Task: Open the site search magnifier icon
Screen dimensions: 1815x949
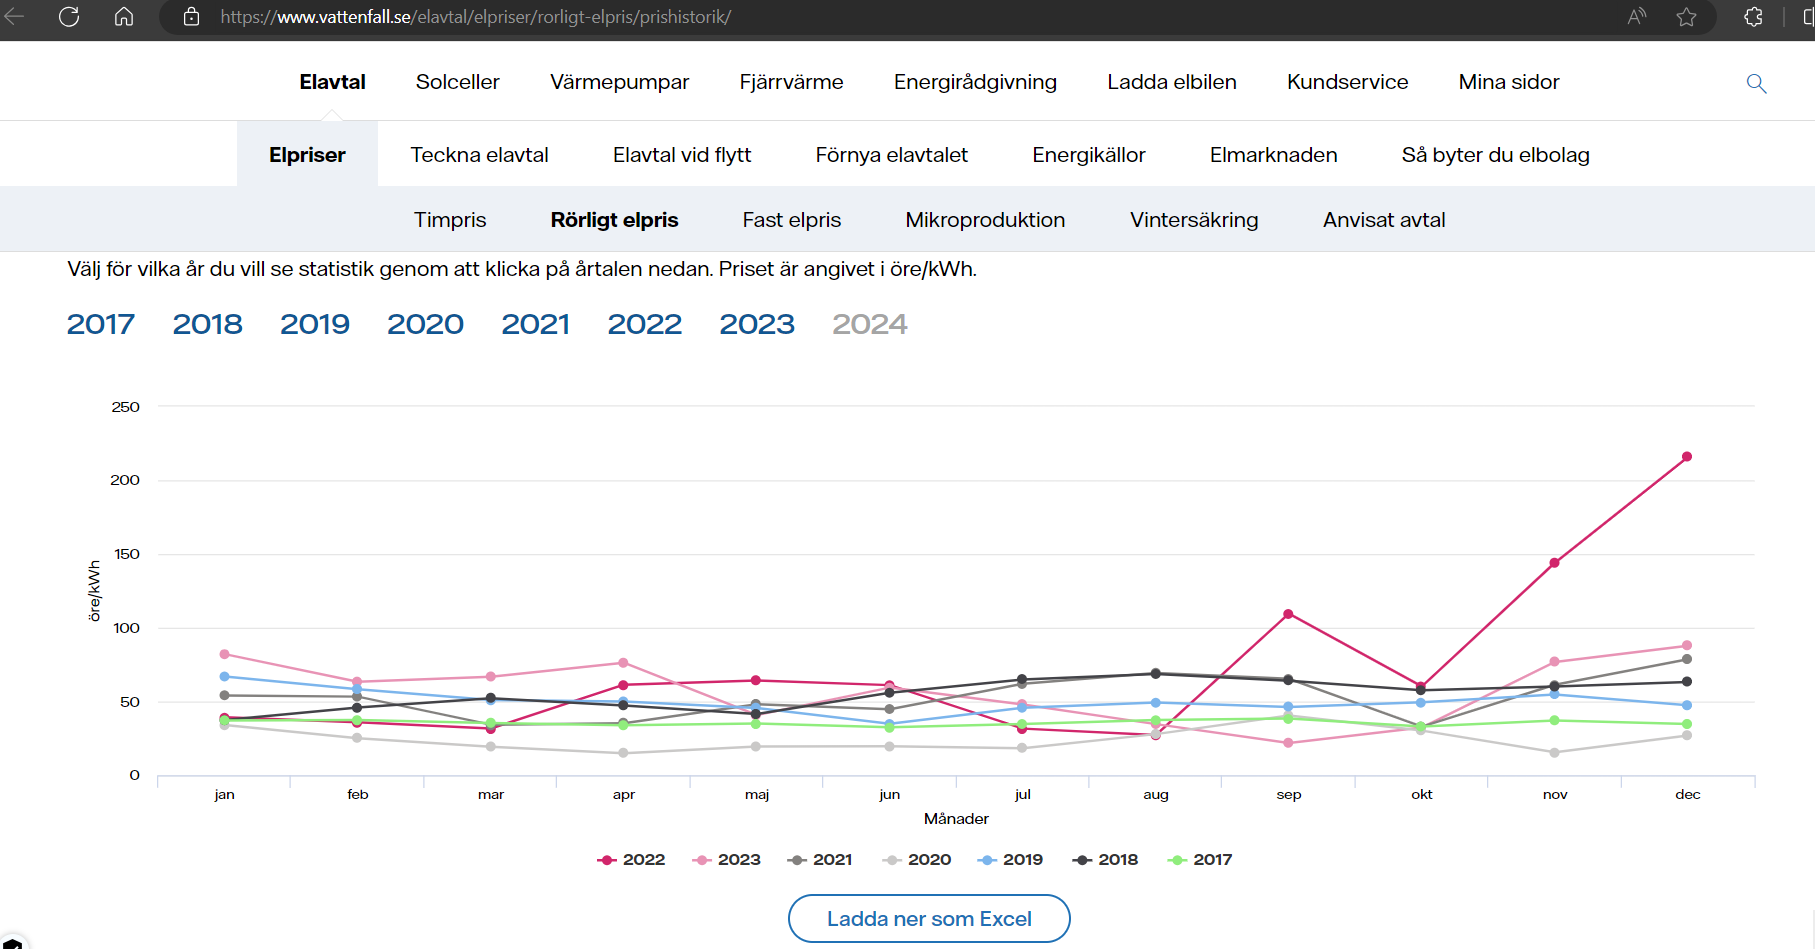Action: [1756, 83]
